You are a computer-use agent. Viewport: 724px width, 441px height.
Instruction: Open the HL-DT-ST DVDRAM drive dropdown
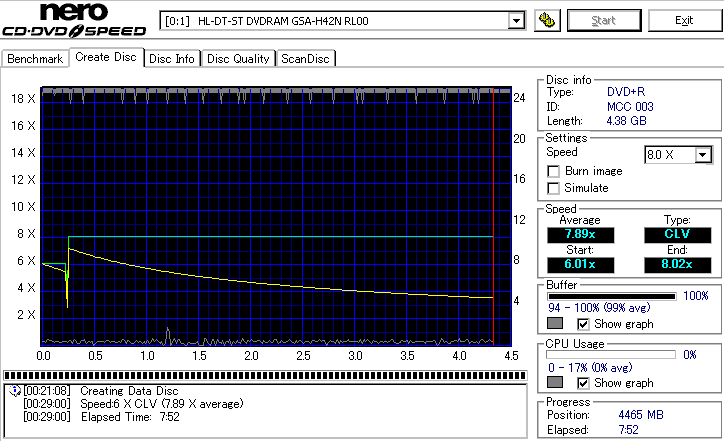516,20
